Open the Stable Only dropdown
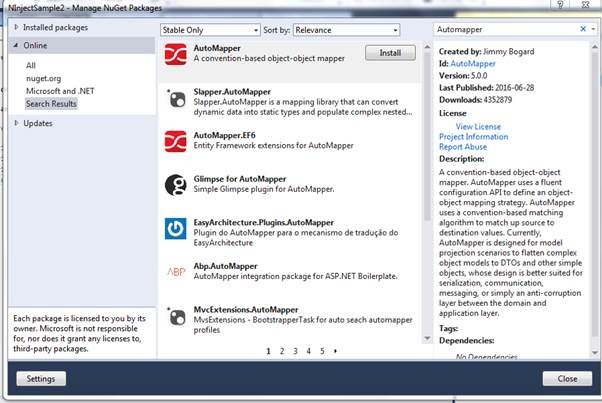The height and width of the screenshot is (403, 602). click(210, 30)
